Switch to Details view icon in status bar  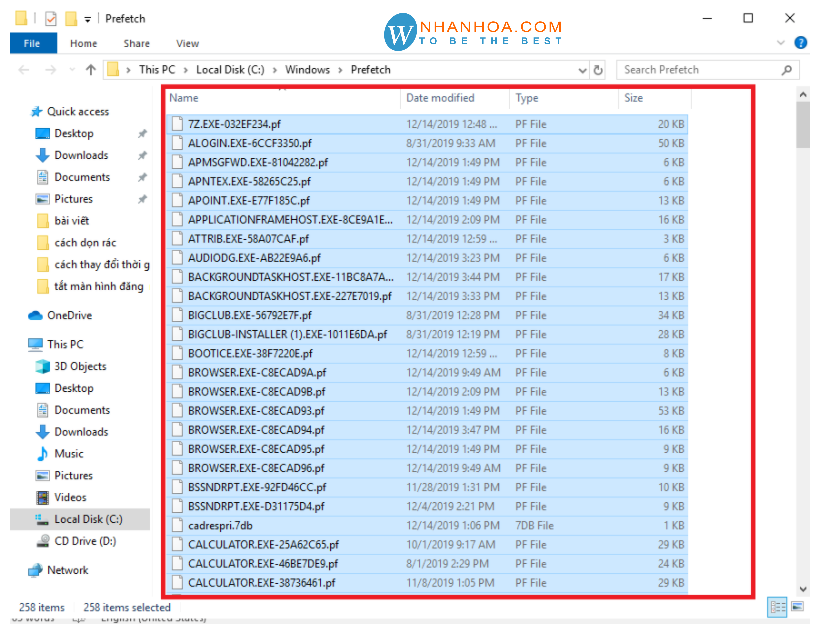click(x=778, y=607)
